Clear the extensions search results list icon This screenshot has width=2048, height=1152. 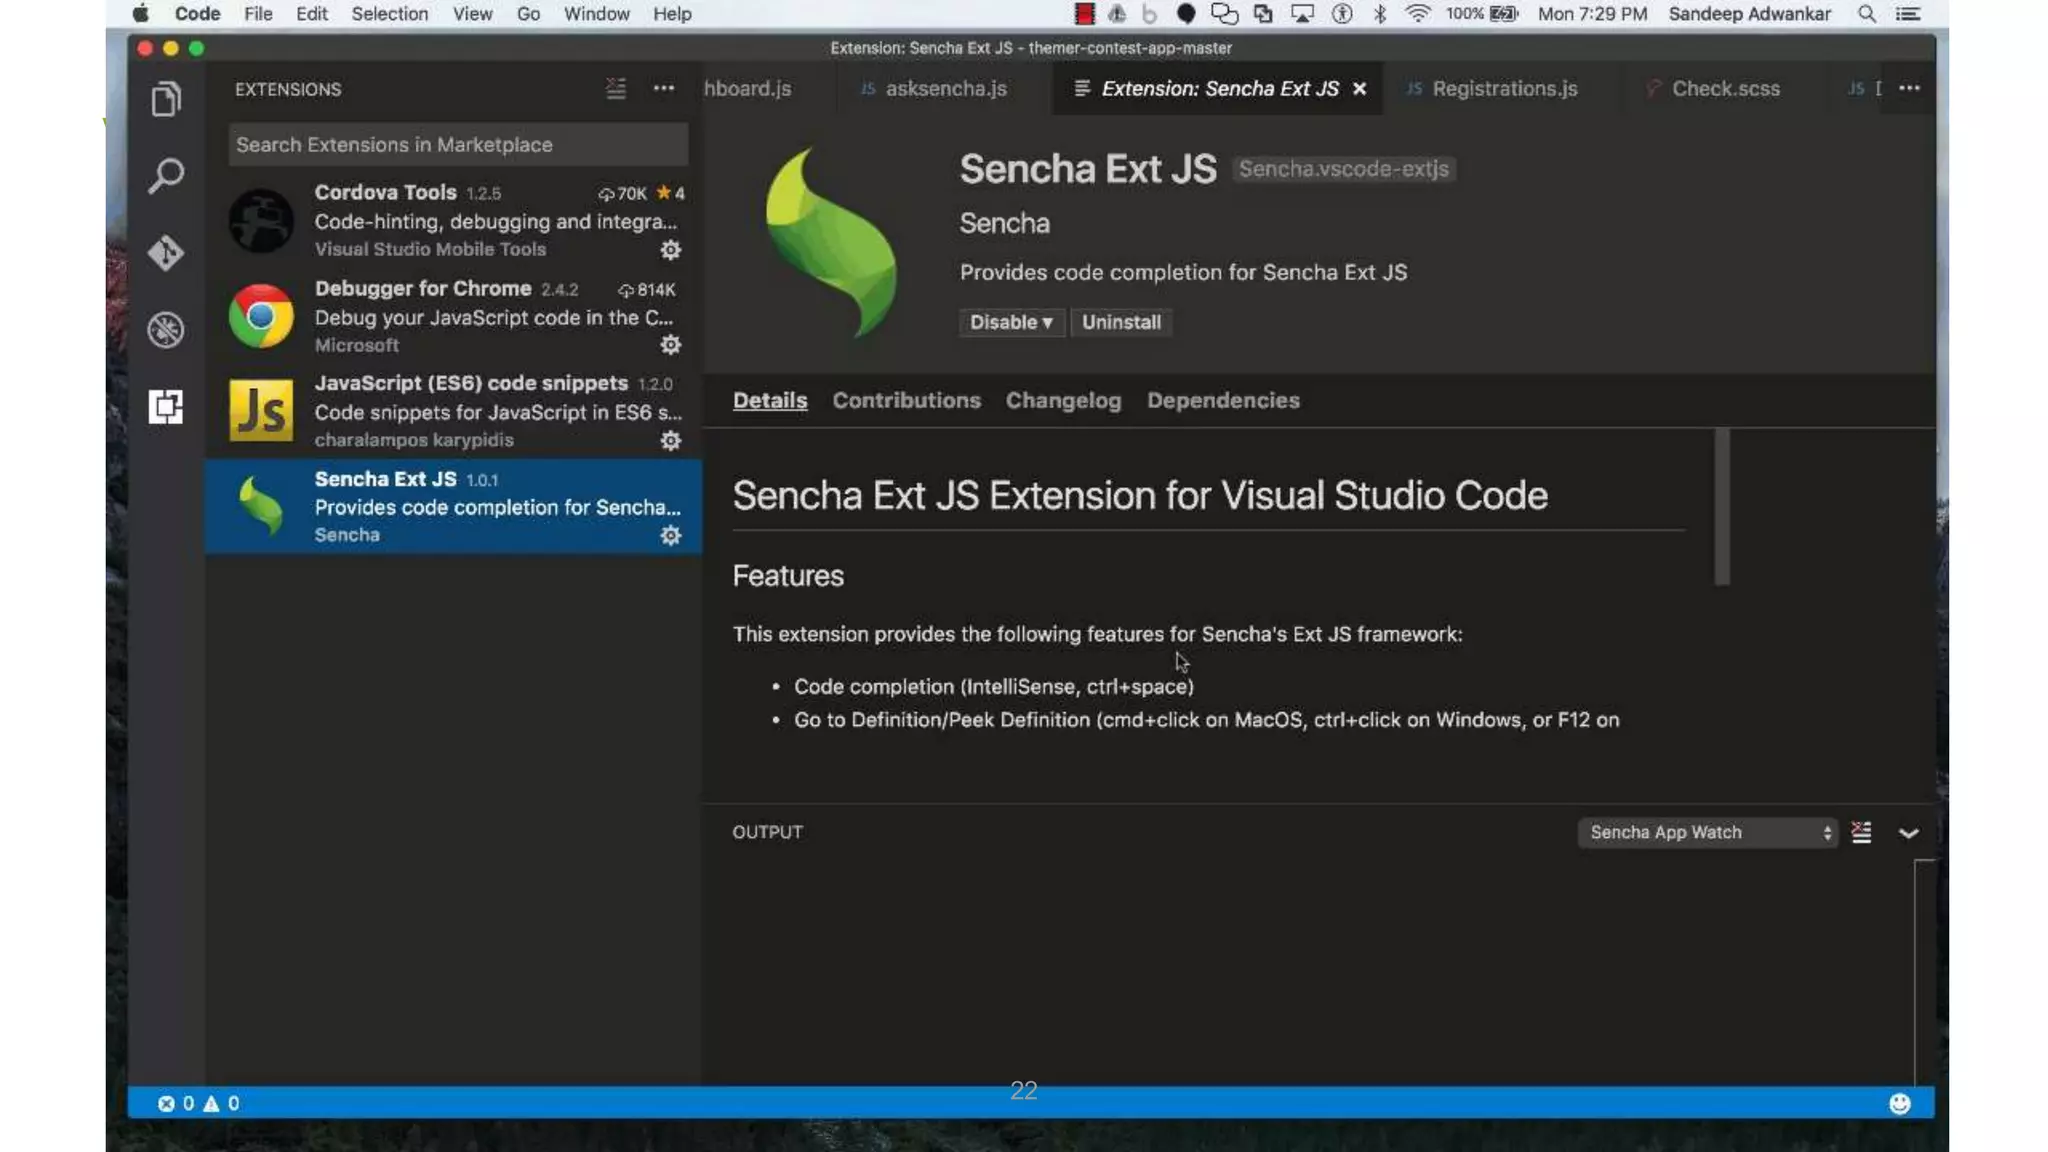pyautogui.click(x=616, y=89)
